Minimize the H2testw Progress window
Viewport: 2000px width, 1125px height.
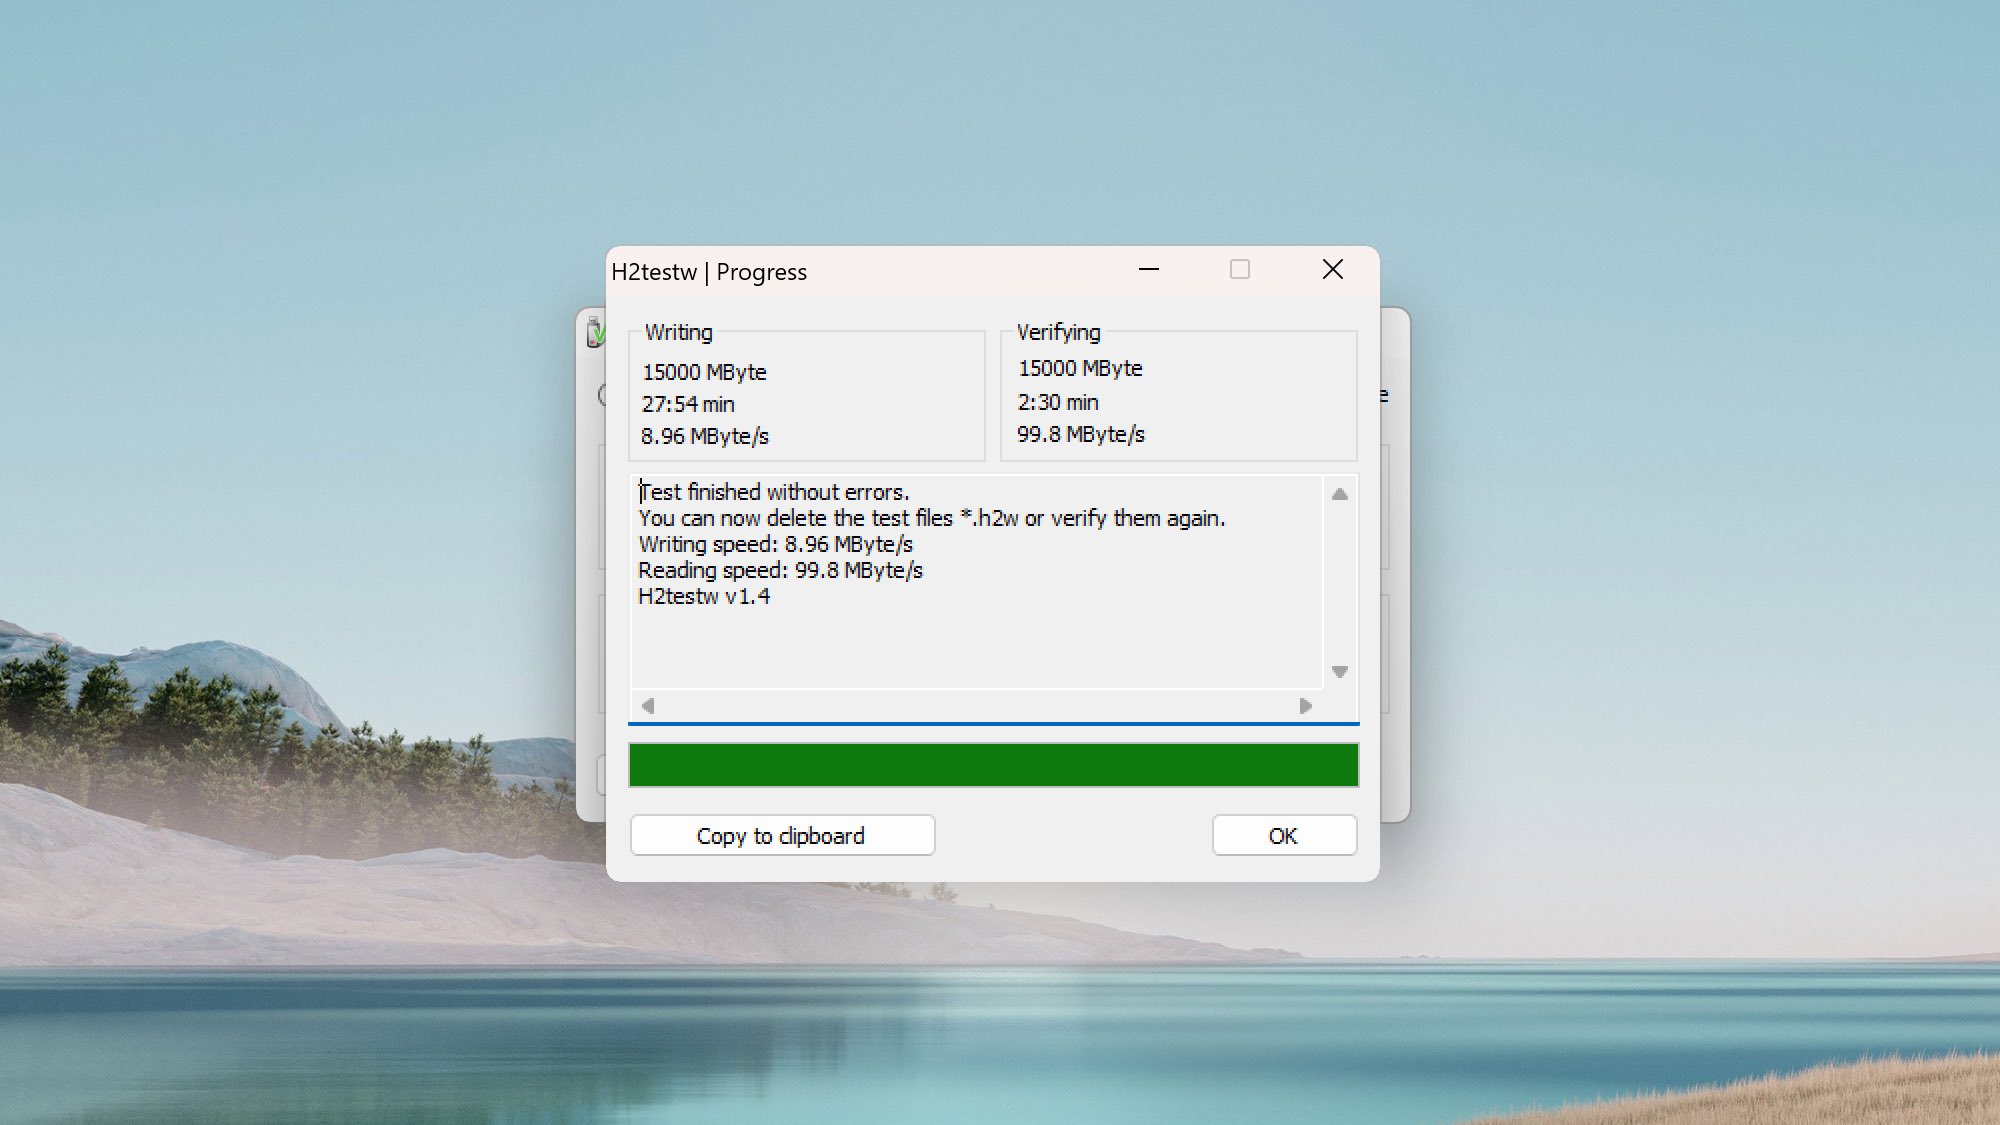(1149, 270)
